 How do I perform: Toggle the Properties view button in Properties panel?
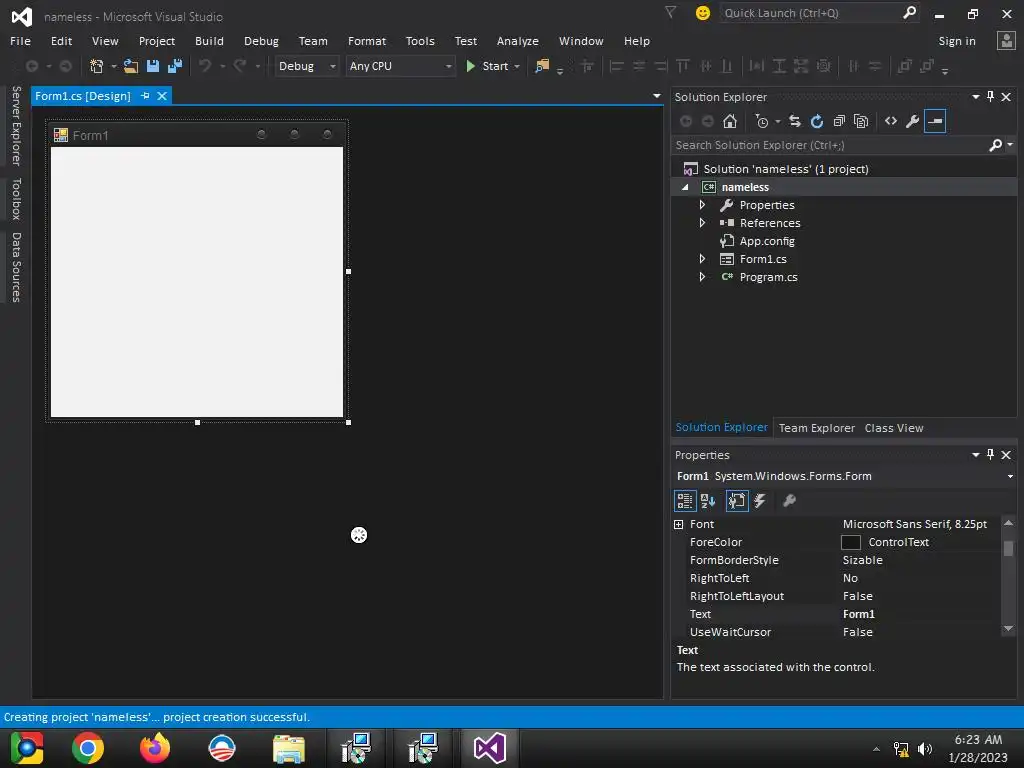point(737,501)
